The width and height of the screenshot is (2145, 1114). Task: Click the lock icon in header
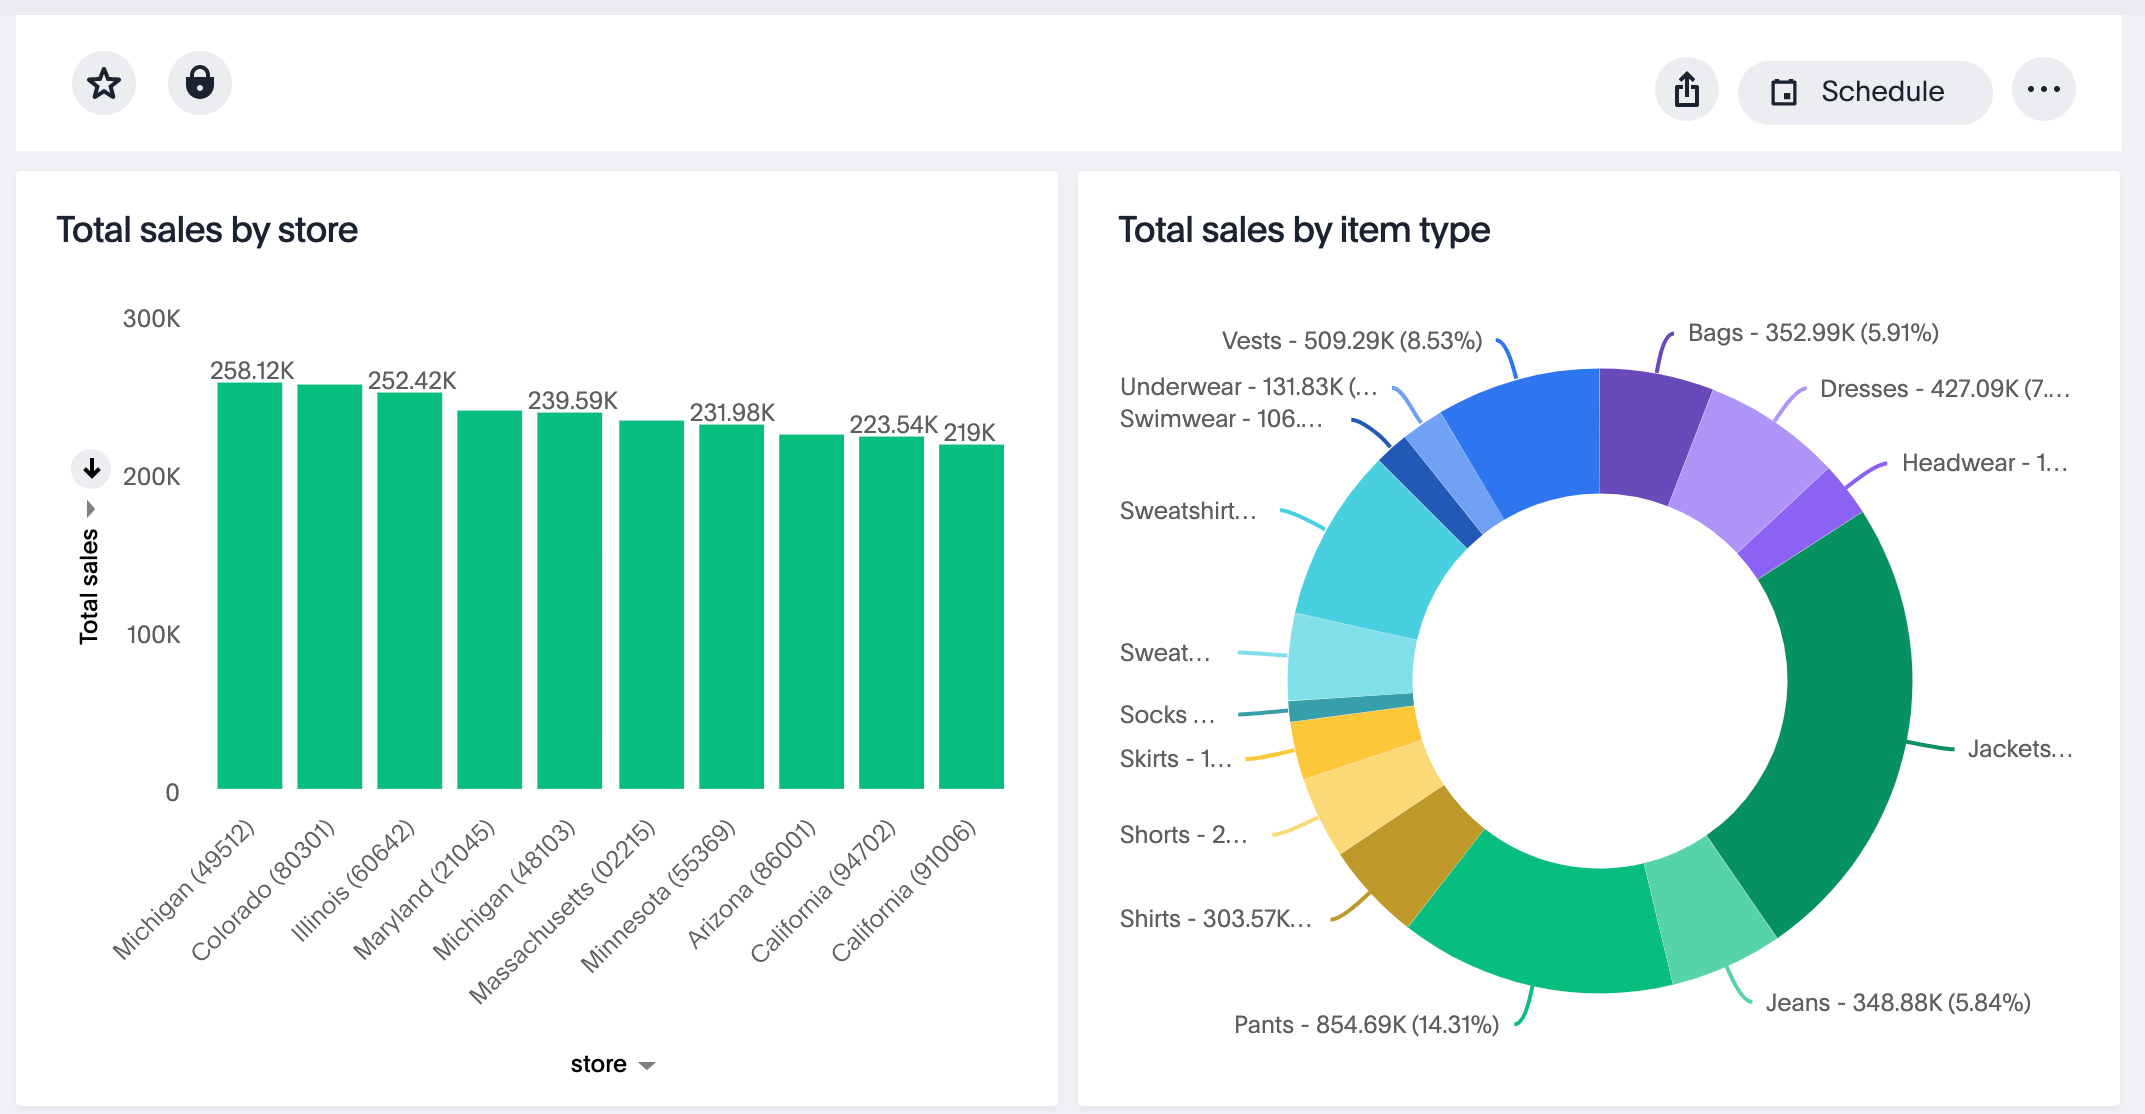click(x=200, y=84)
